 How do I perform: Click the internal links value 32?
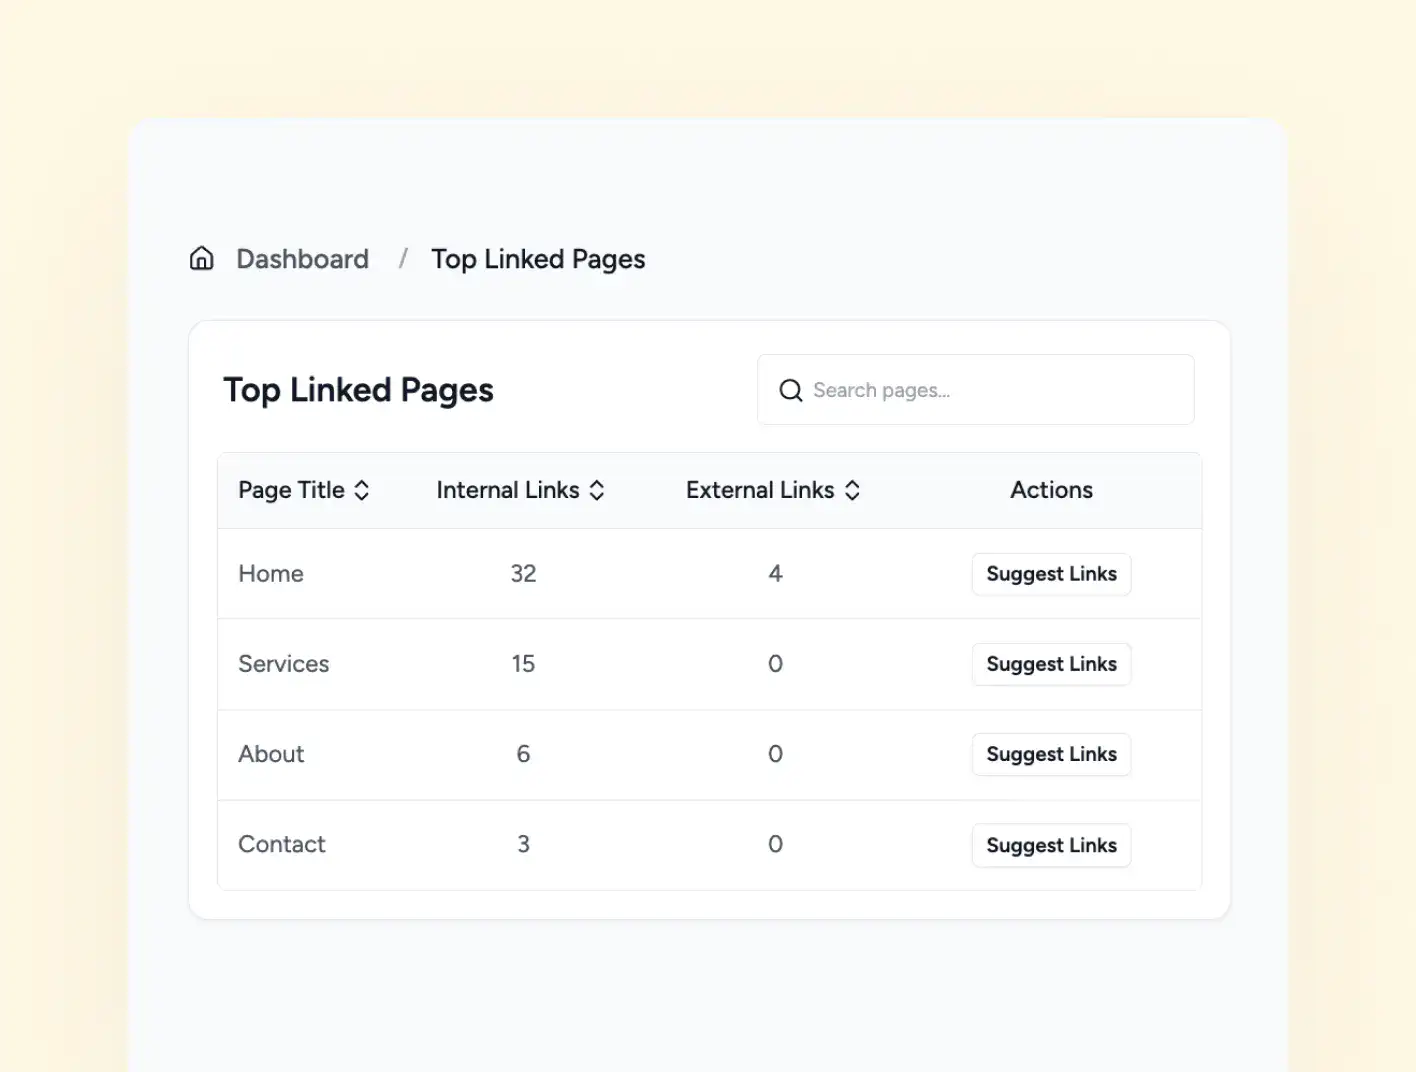[523, 574]
